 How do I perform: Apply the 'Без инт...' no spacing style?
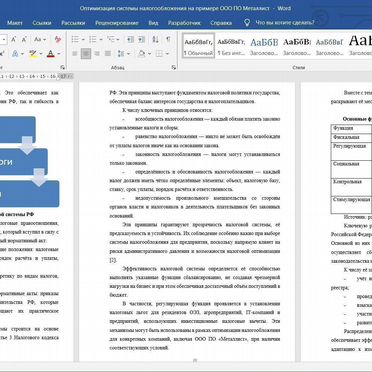pos(231,46)
